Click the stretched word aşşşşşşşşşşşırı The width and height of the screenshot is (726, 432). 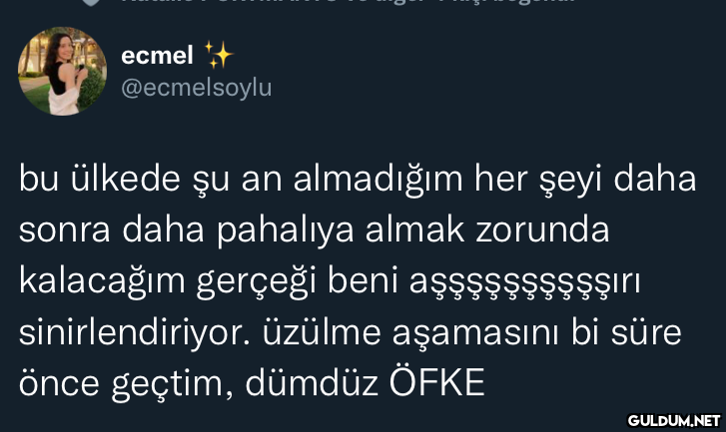coord(525,282)
